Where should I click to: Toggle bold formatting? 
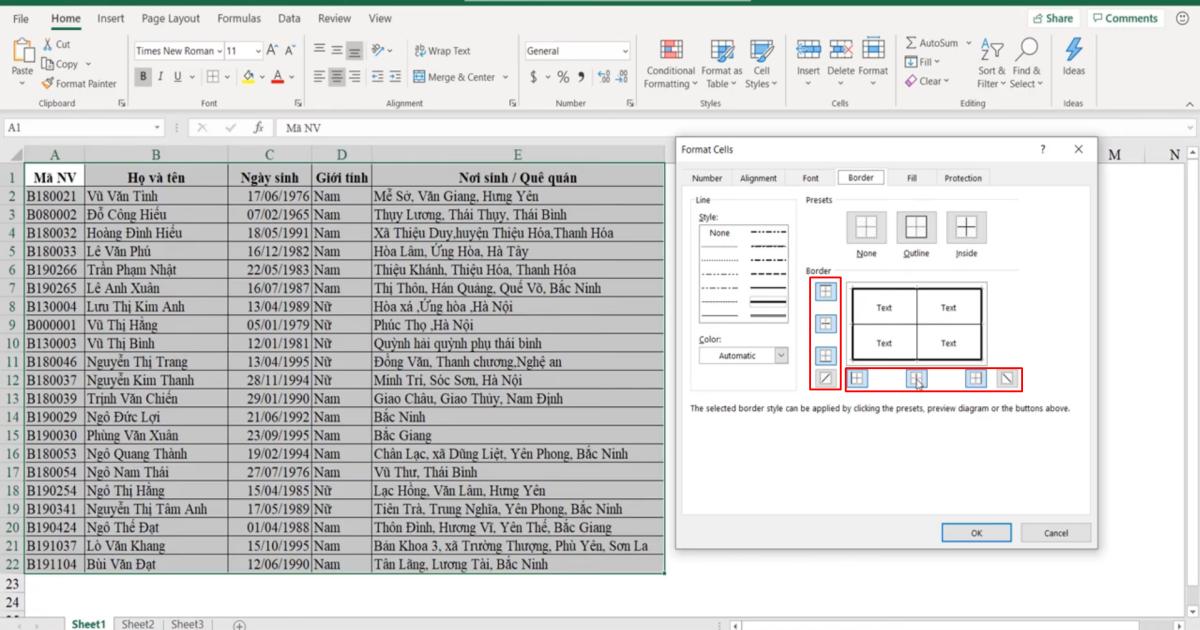click(x=144, y=77)
